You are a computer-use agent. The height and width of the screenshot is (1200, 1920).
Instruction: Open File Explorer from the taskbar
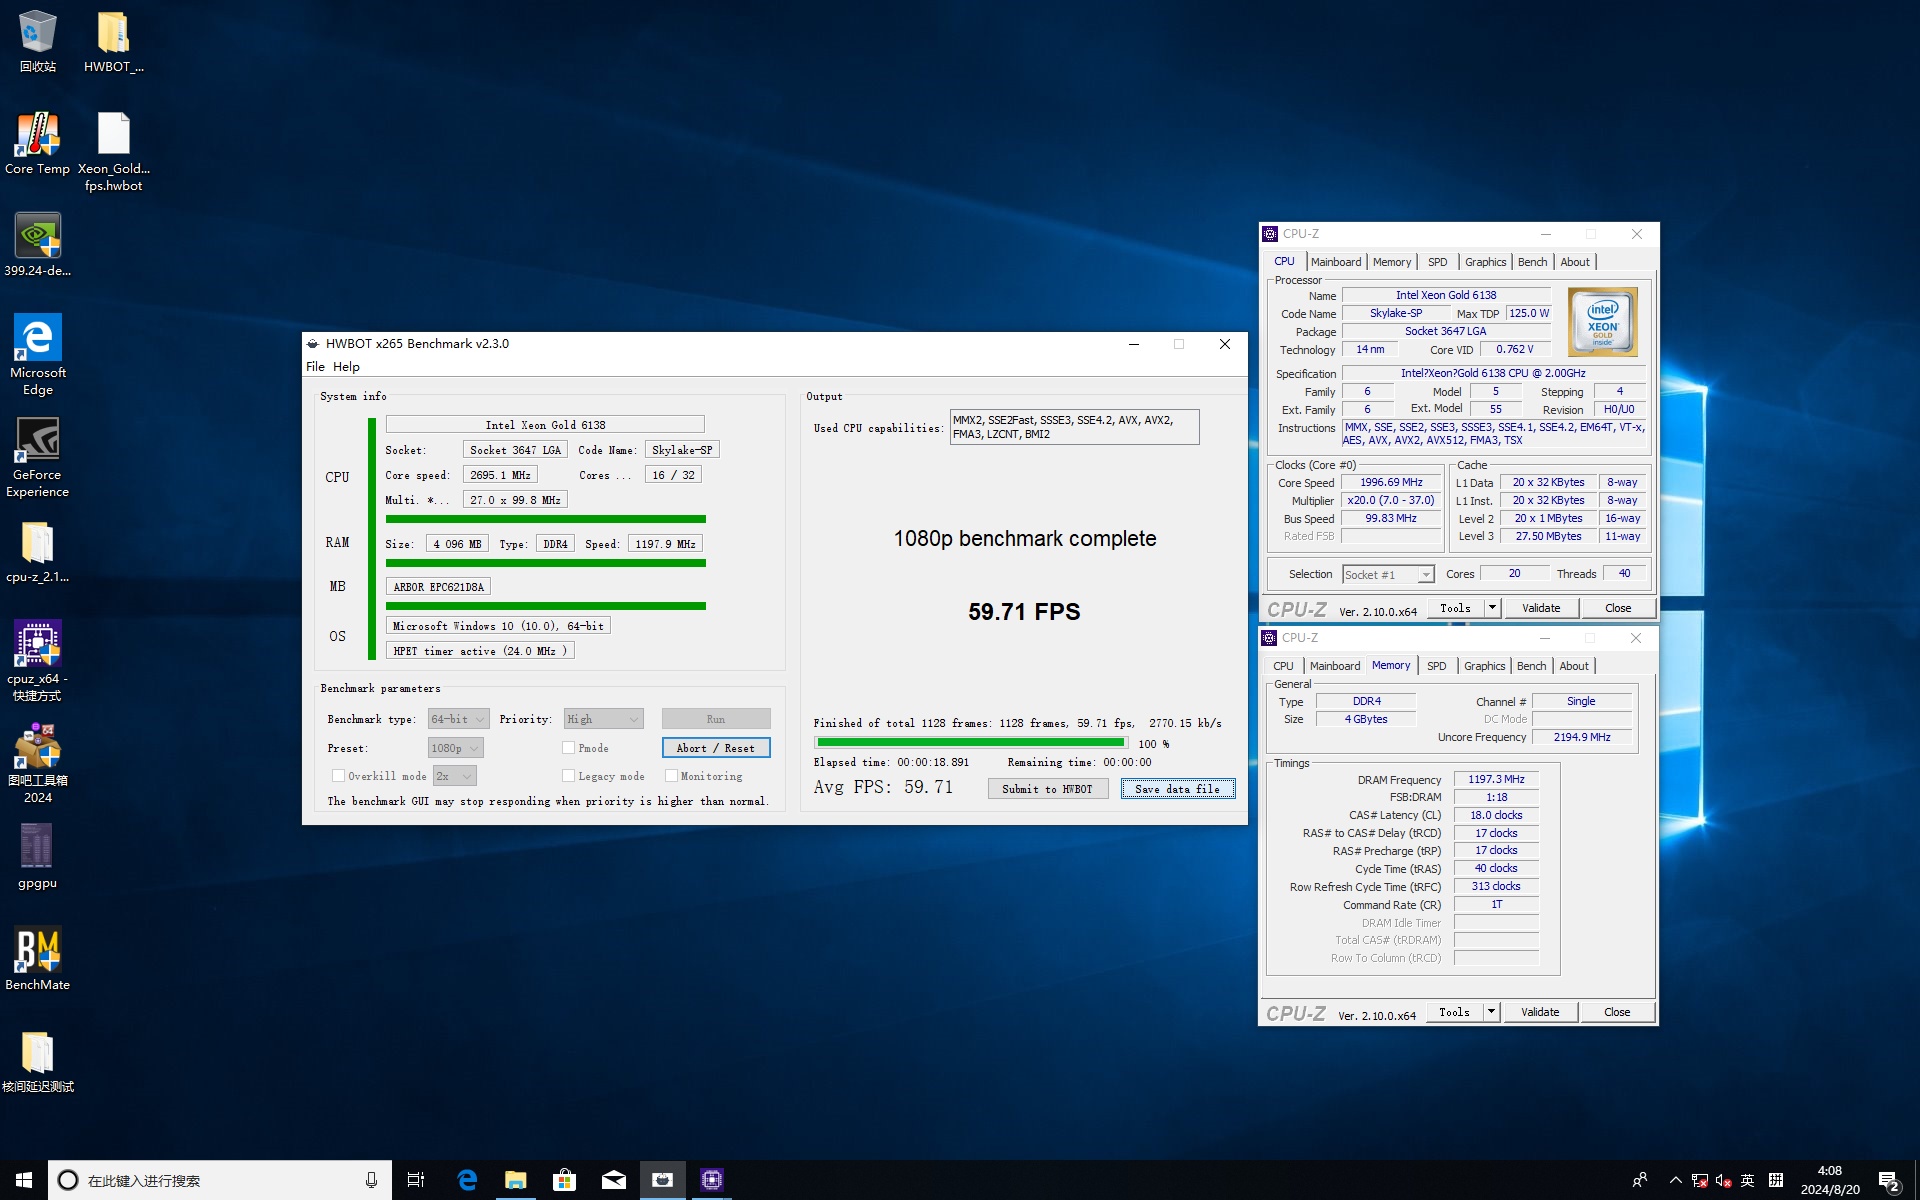pos(516,1180)
